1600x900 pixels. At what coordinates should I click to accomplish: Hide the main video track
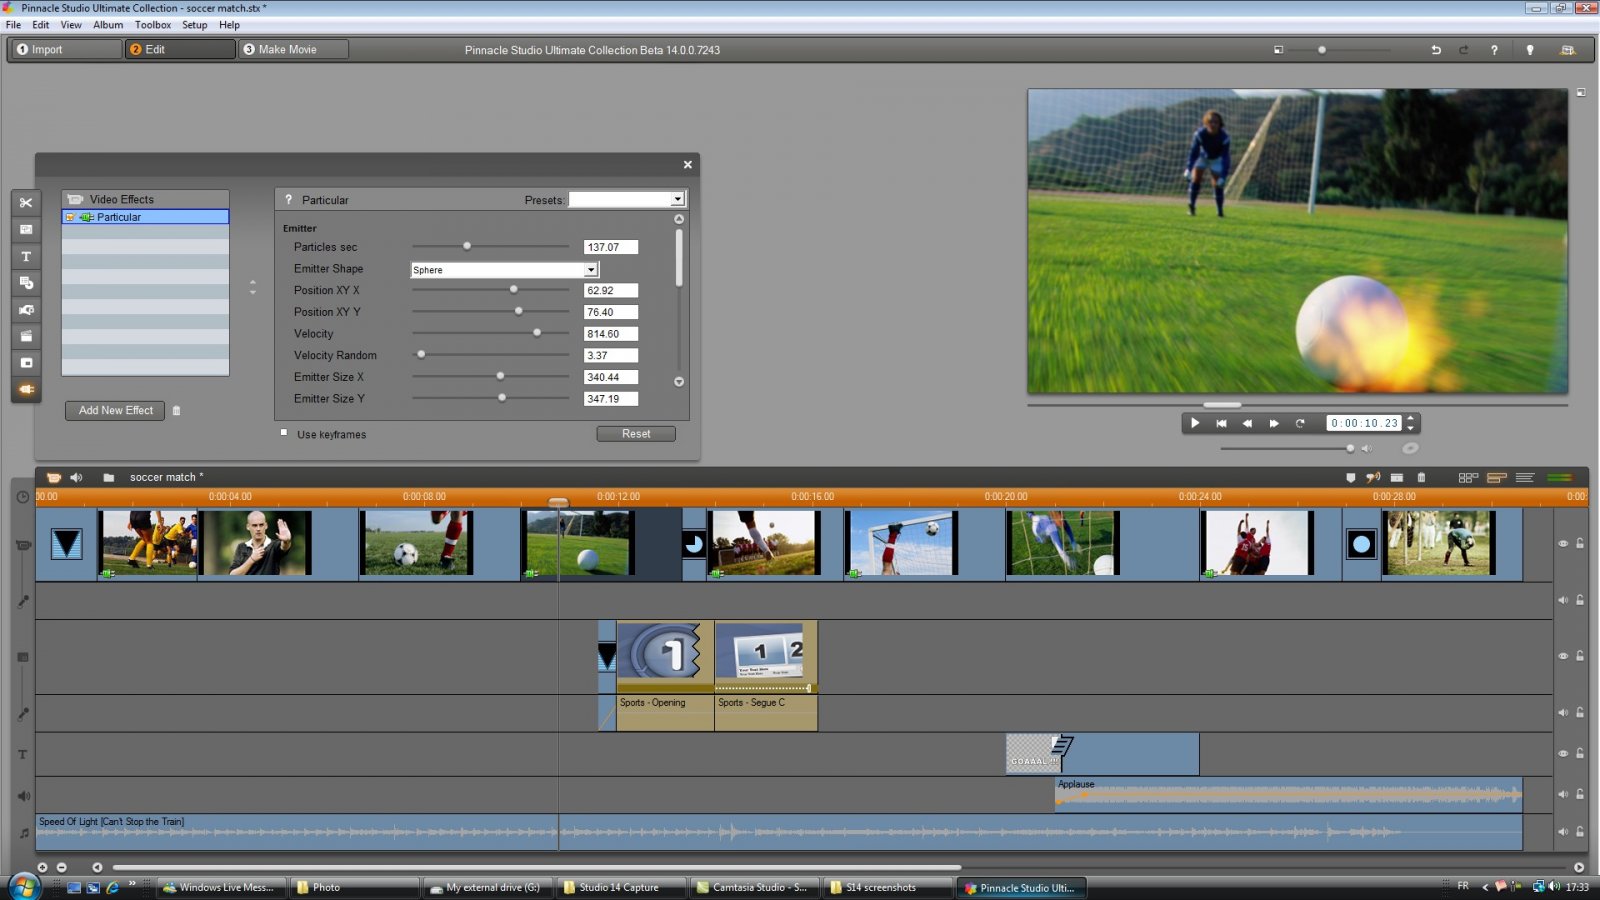pos(1563,544)
